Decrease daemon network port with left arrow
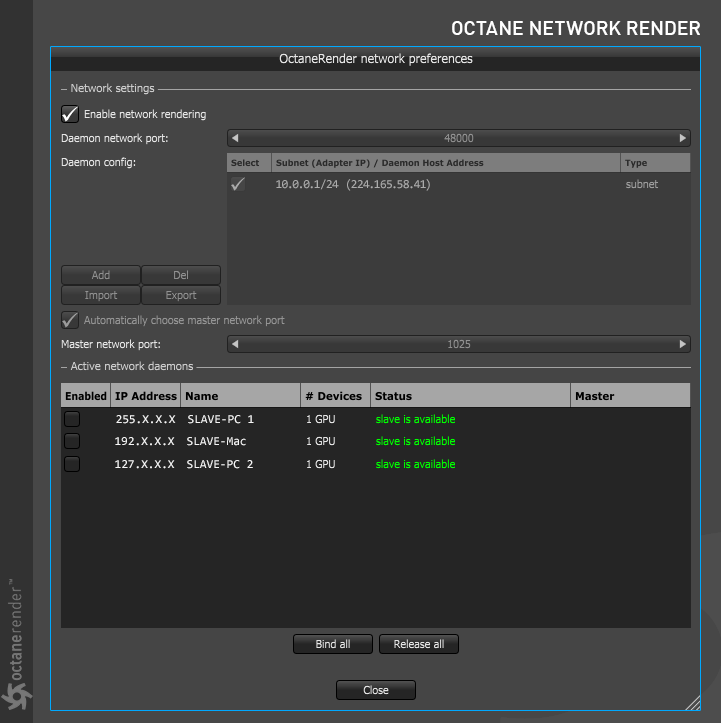 coord(235,138)
